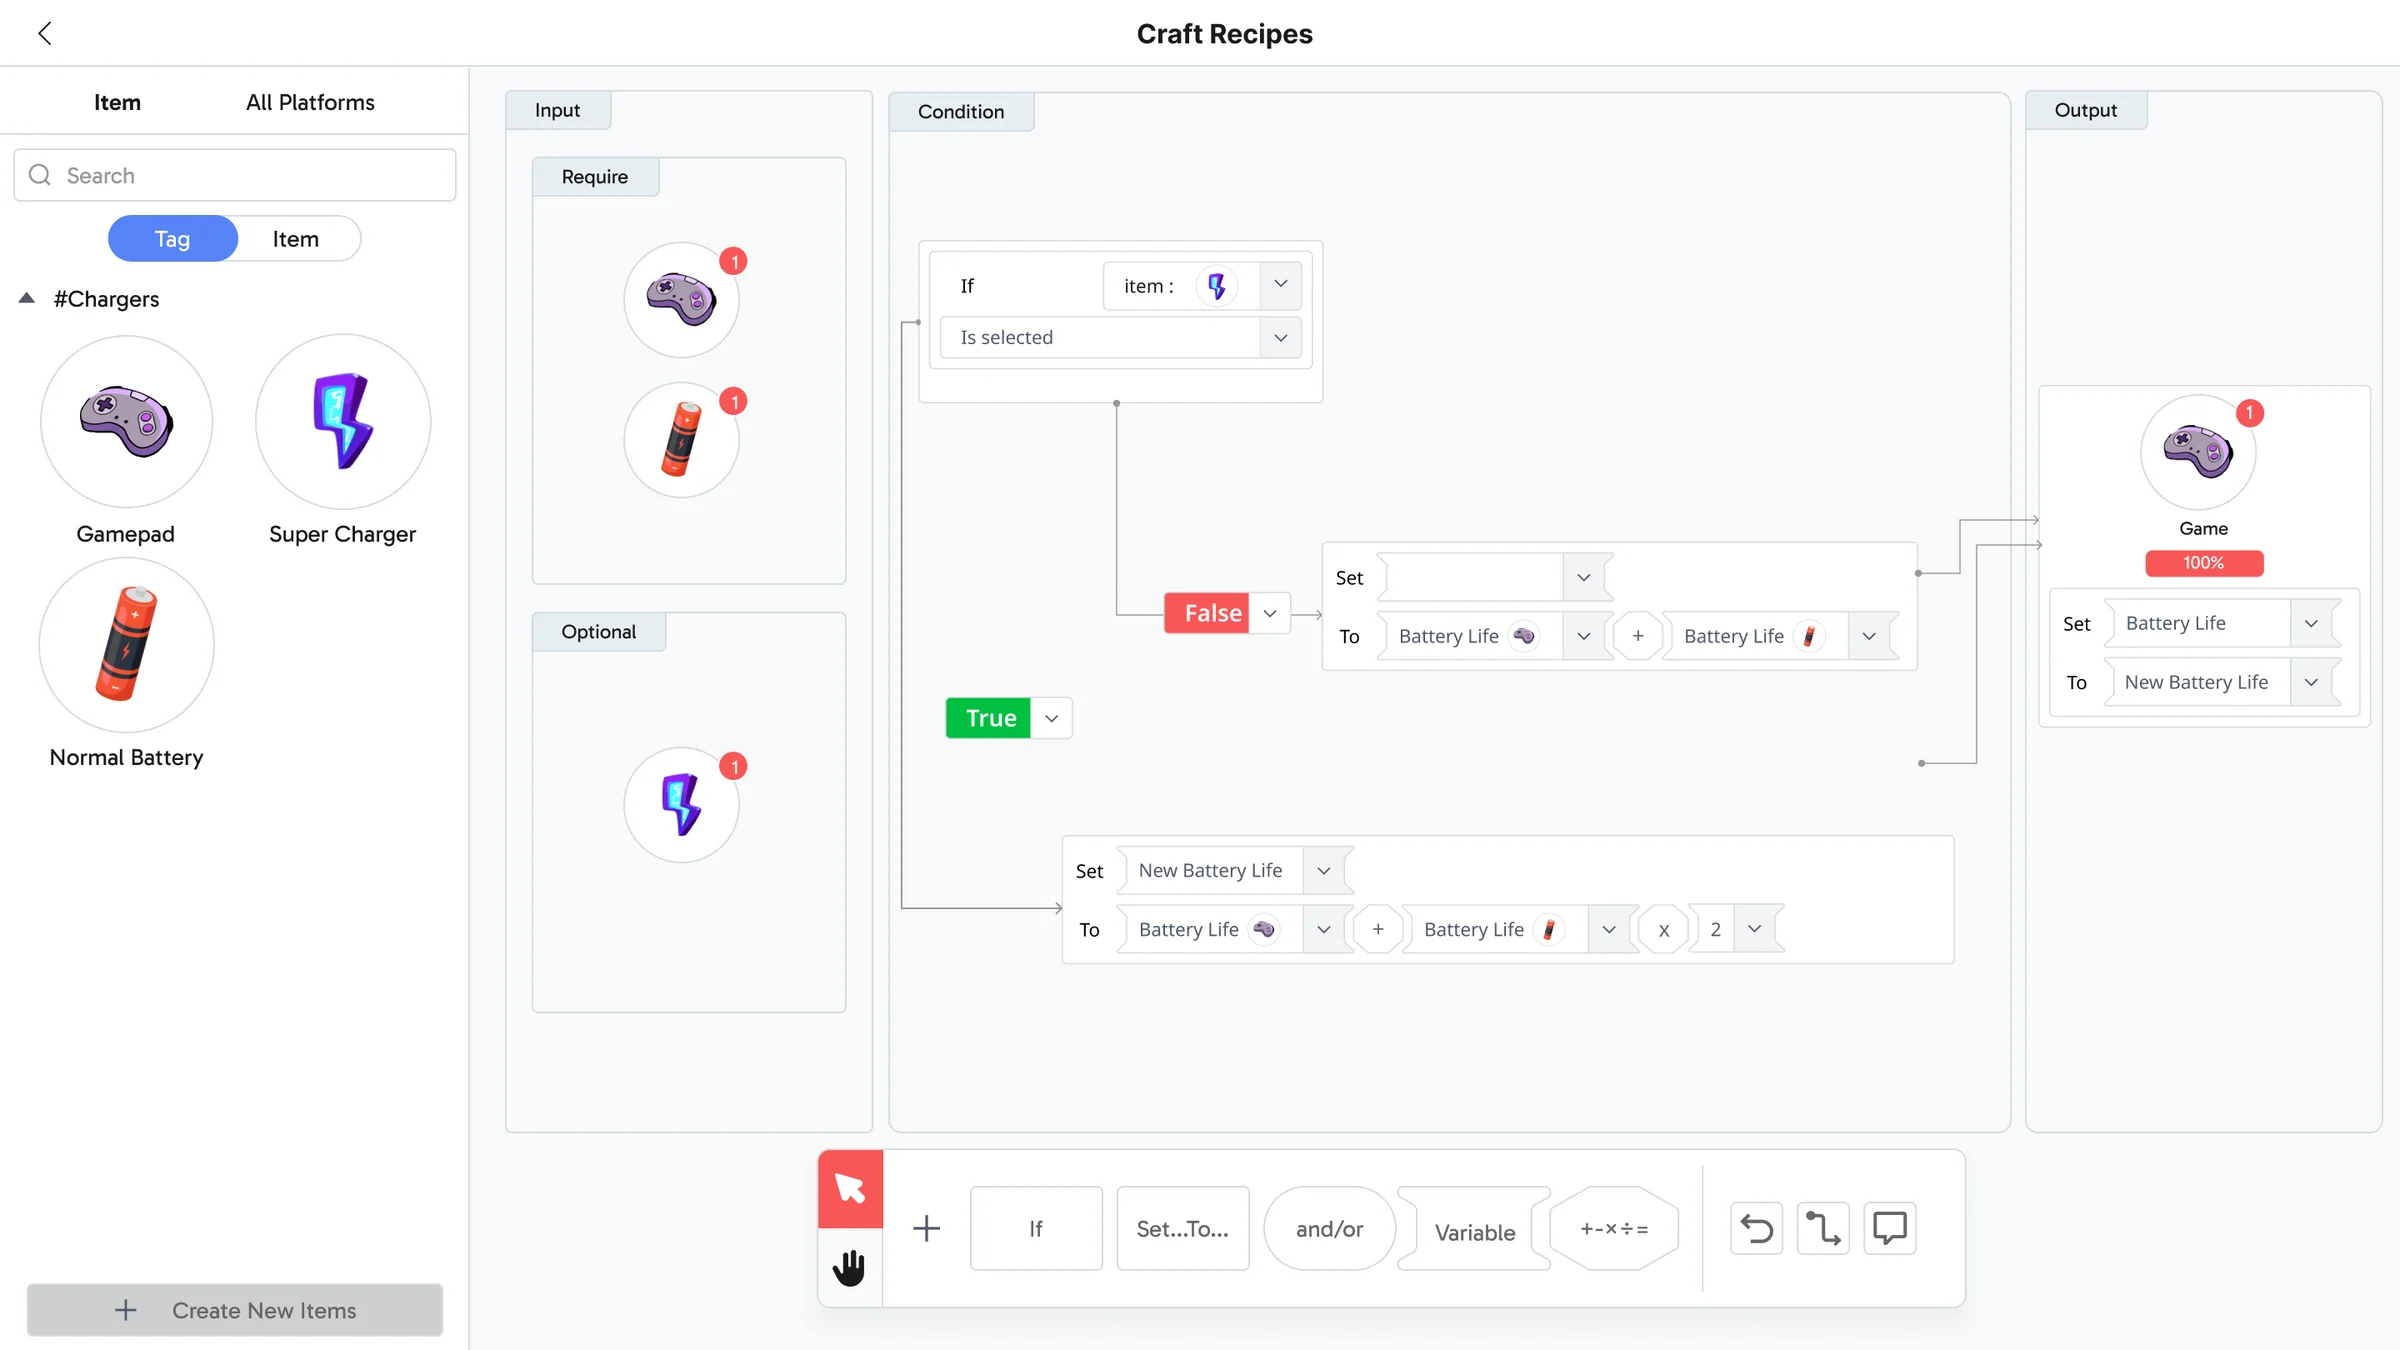Add an and/or block from toolbar

[x=1329, y=1228]
